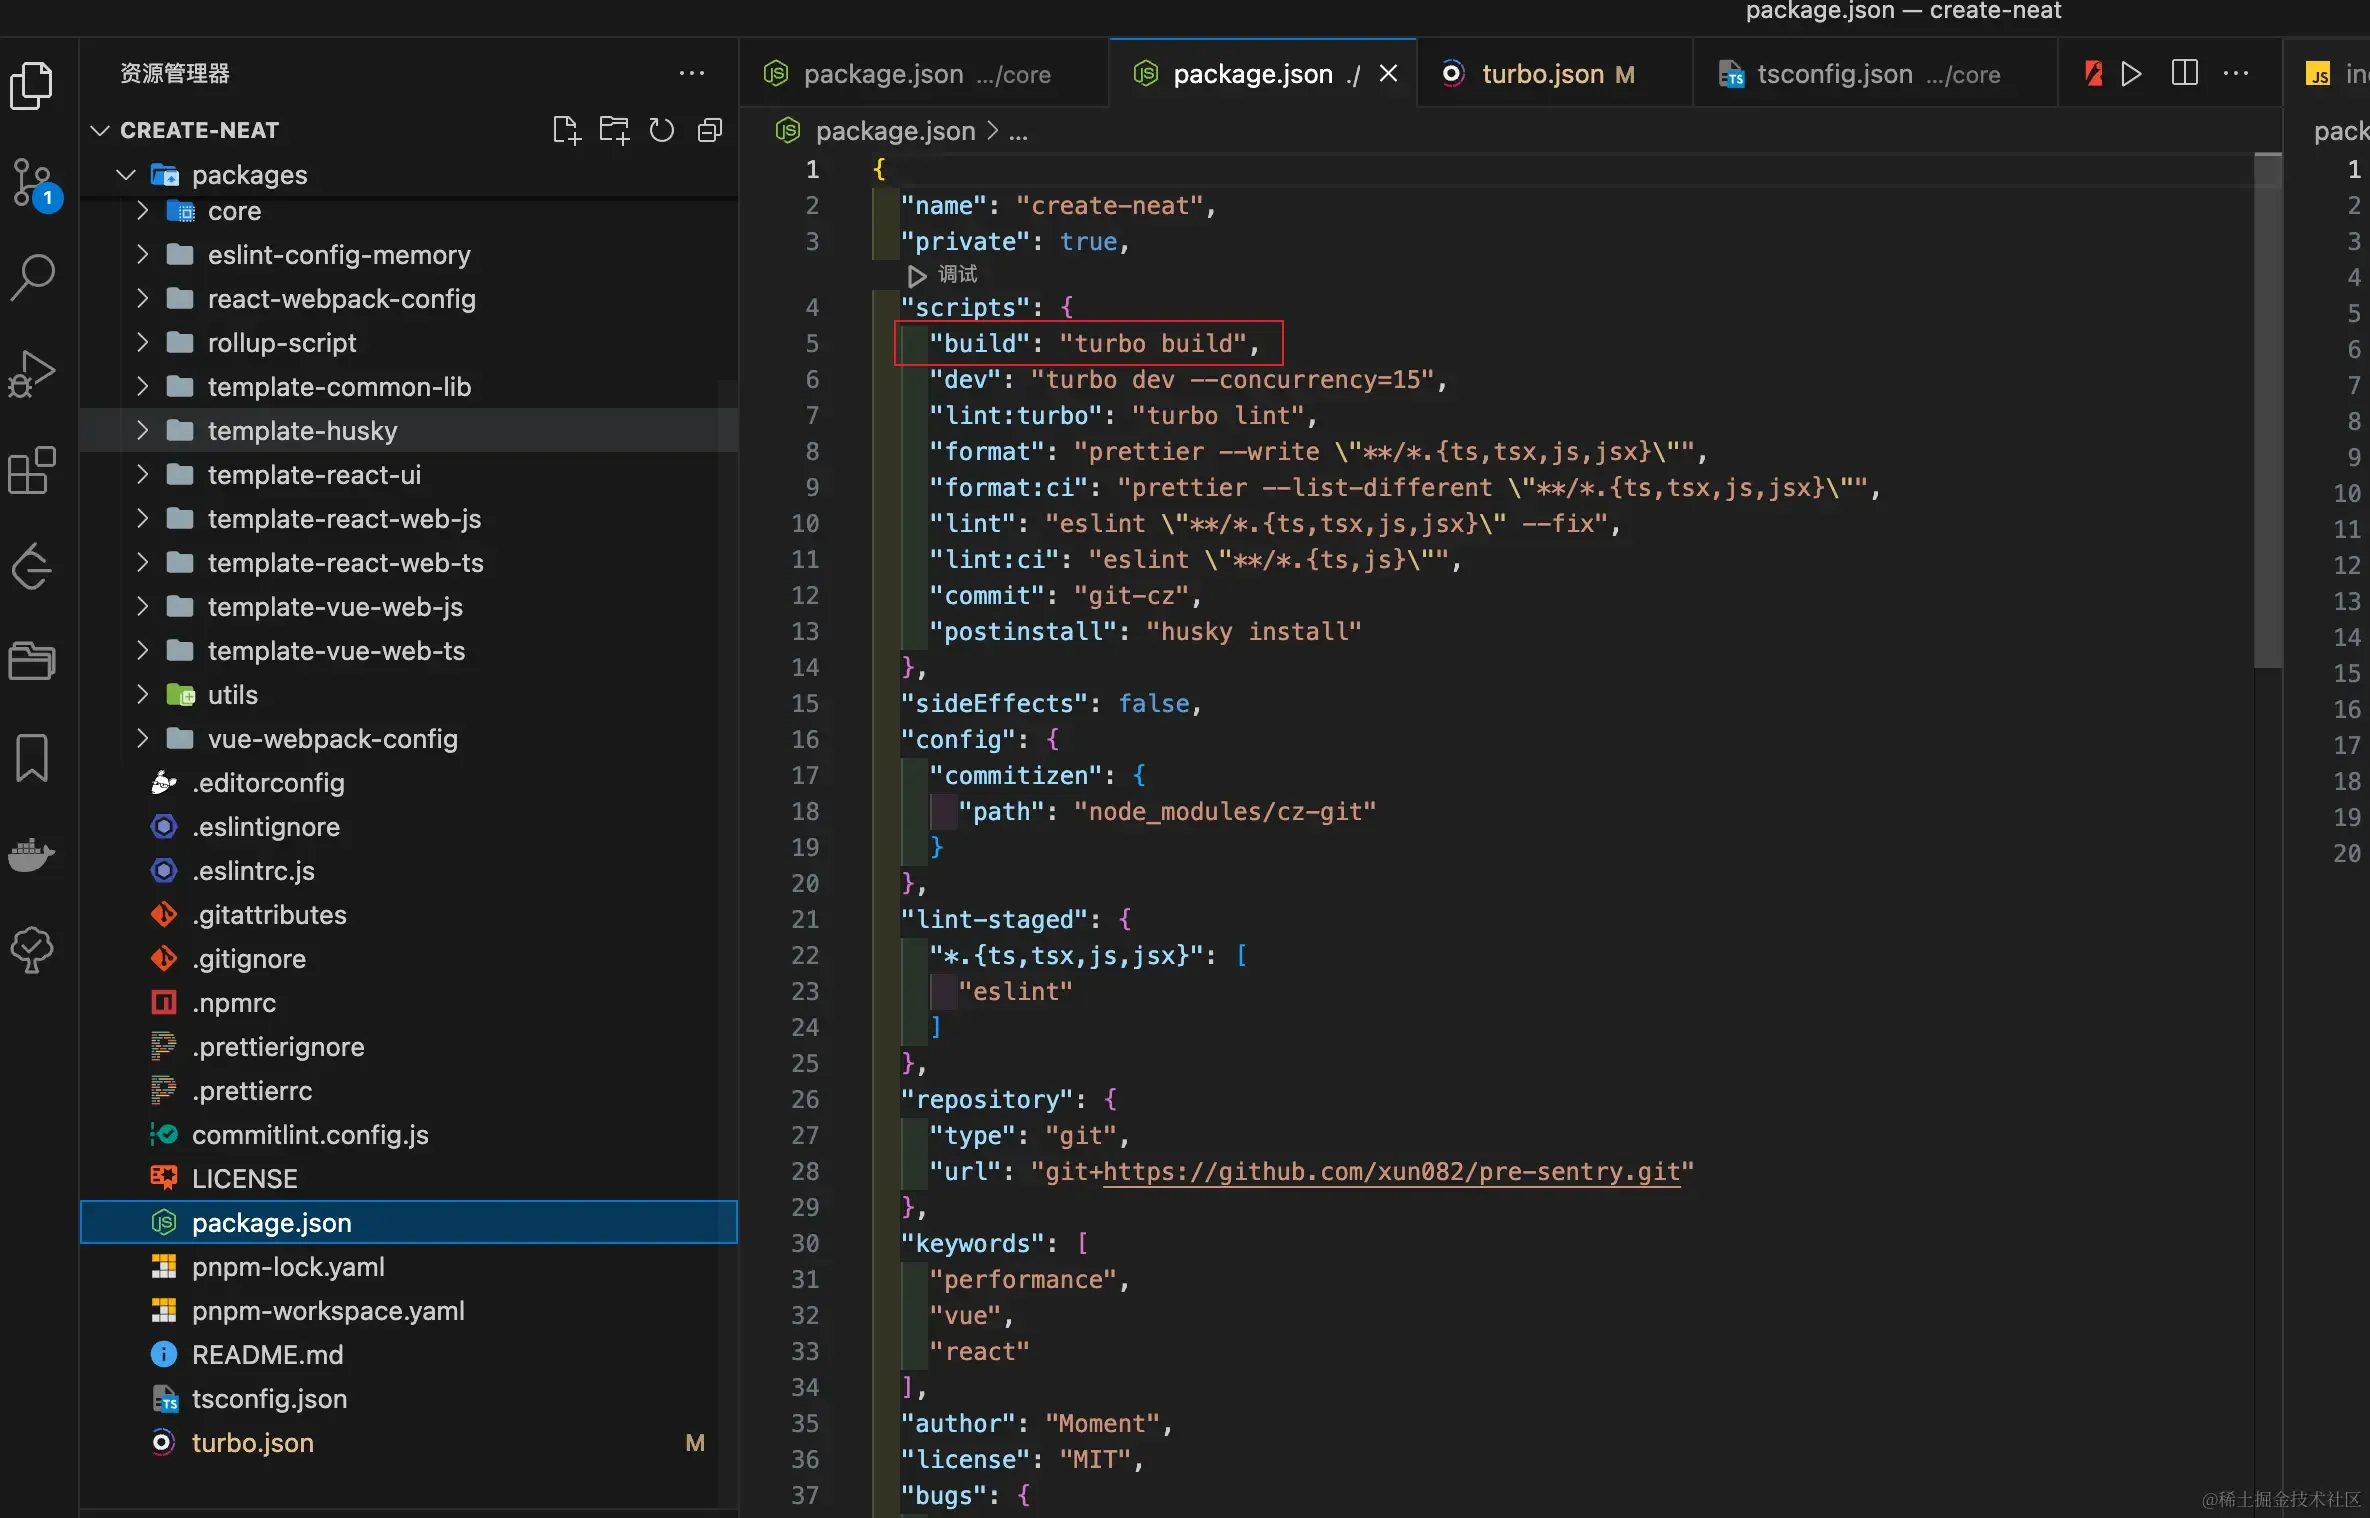Viewport: 2370px width, 1518px height.
Task: Open Source Control view with 1 badge
Action: click(x=35, y=184)
